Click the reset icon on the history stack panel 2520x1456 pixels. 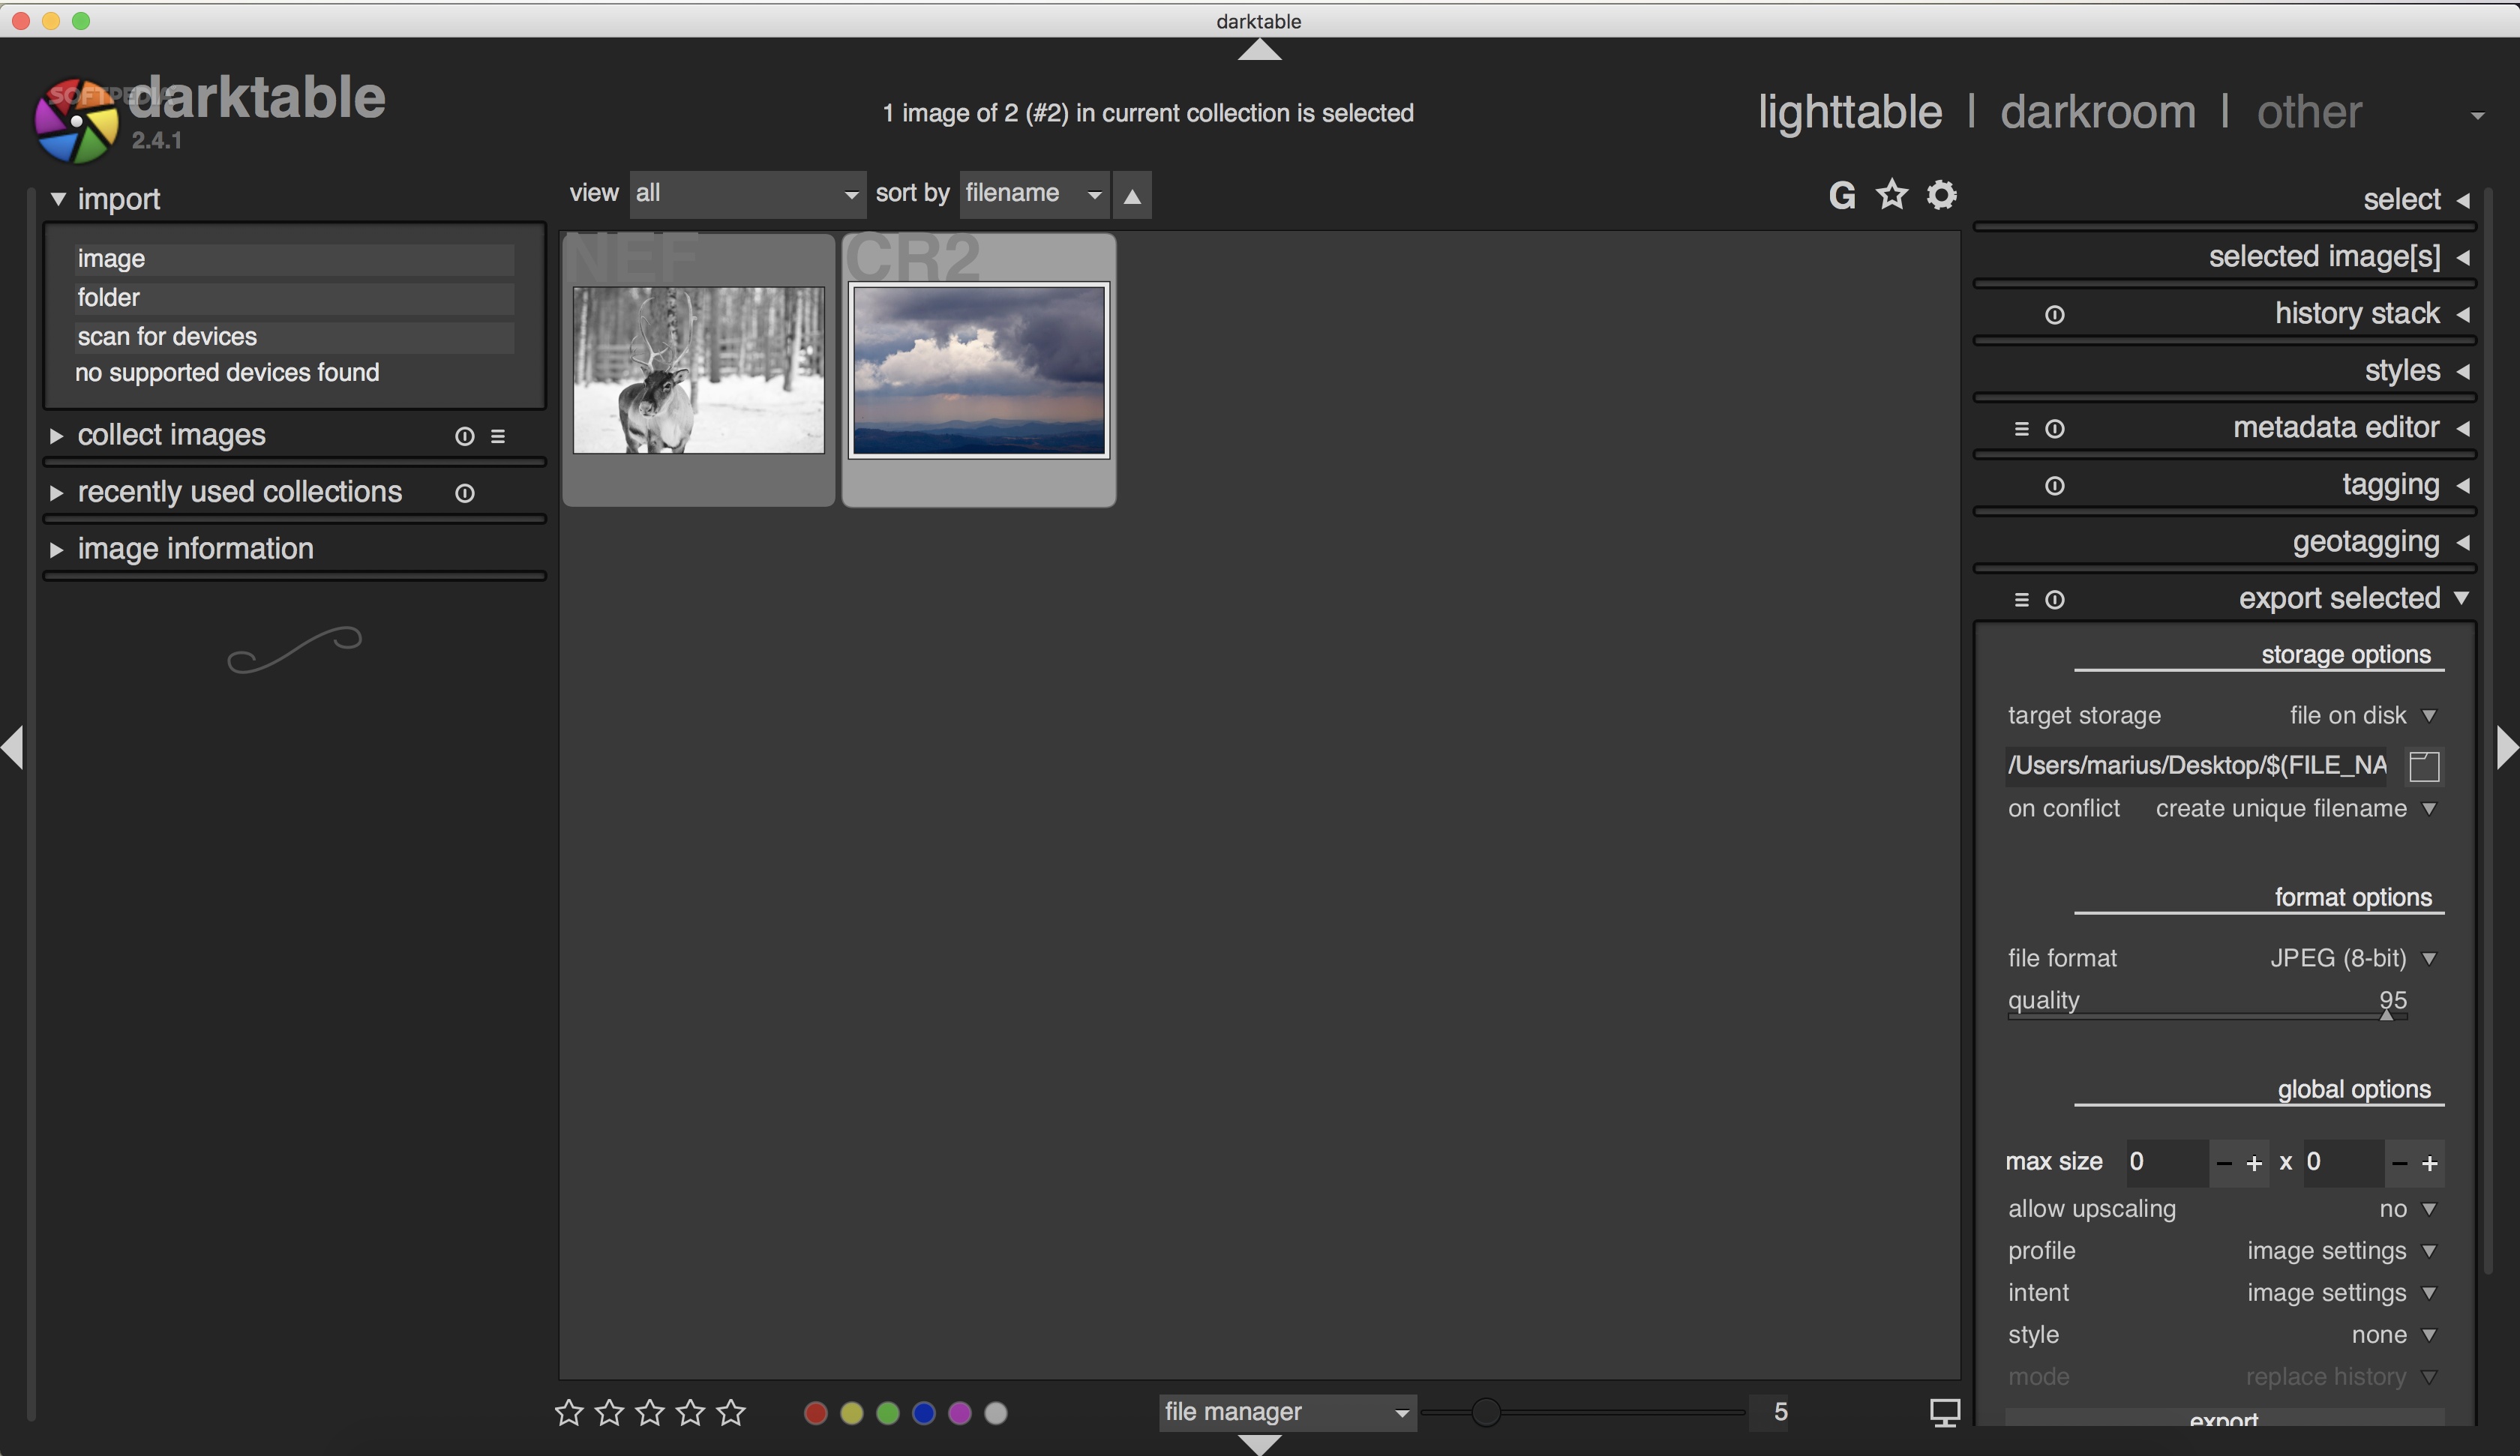[x=2055, y=314]
